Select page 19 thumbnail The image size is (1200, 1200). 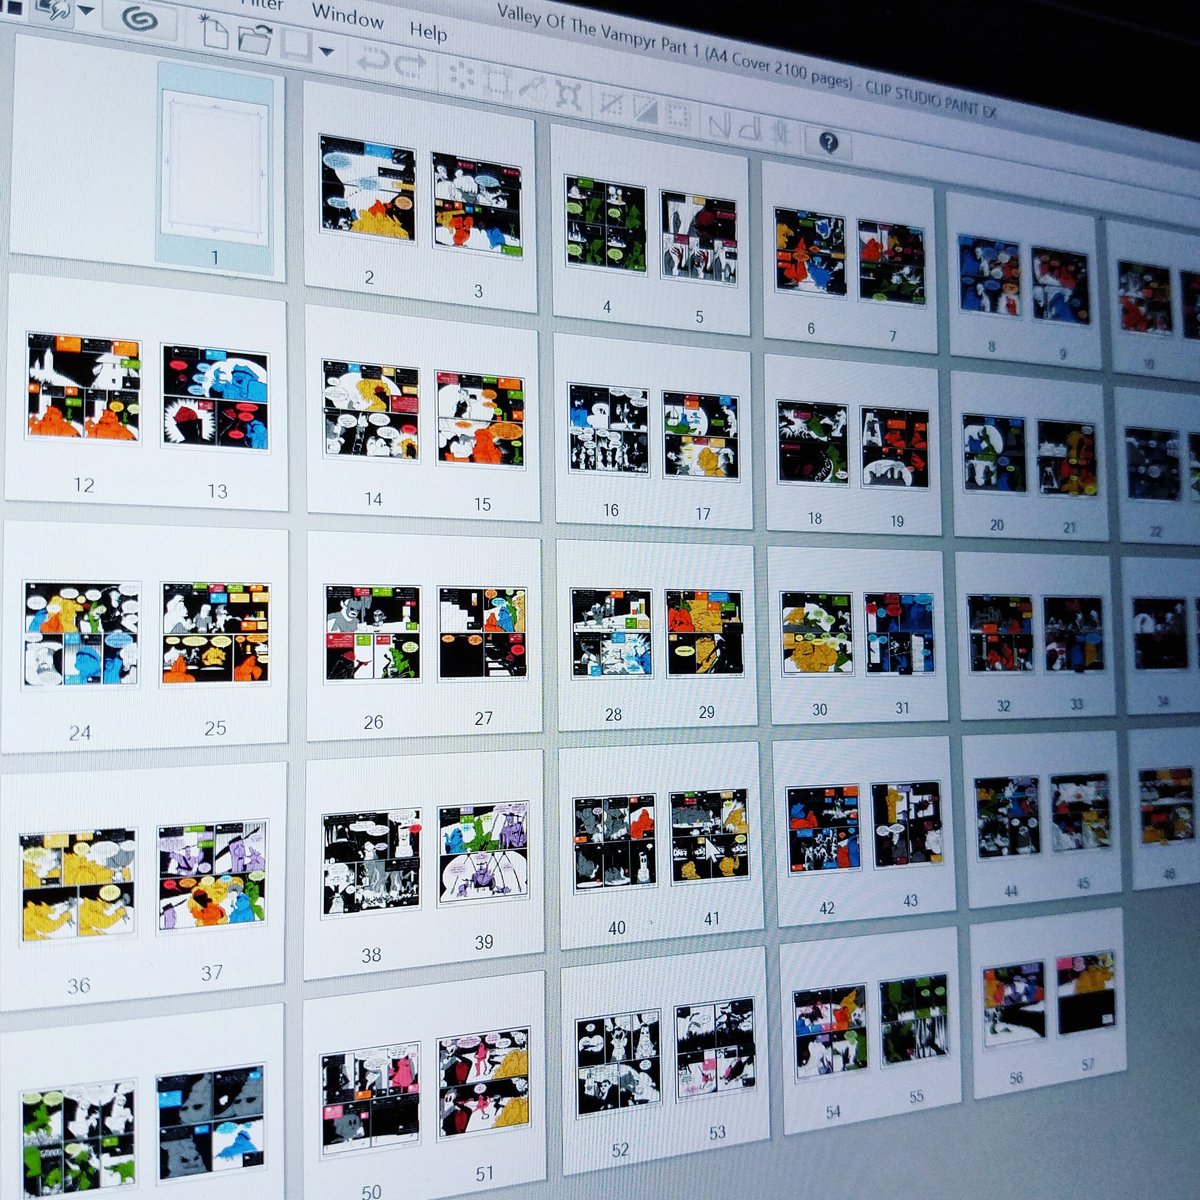tap(894, 449)
